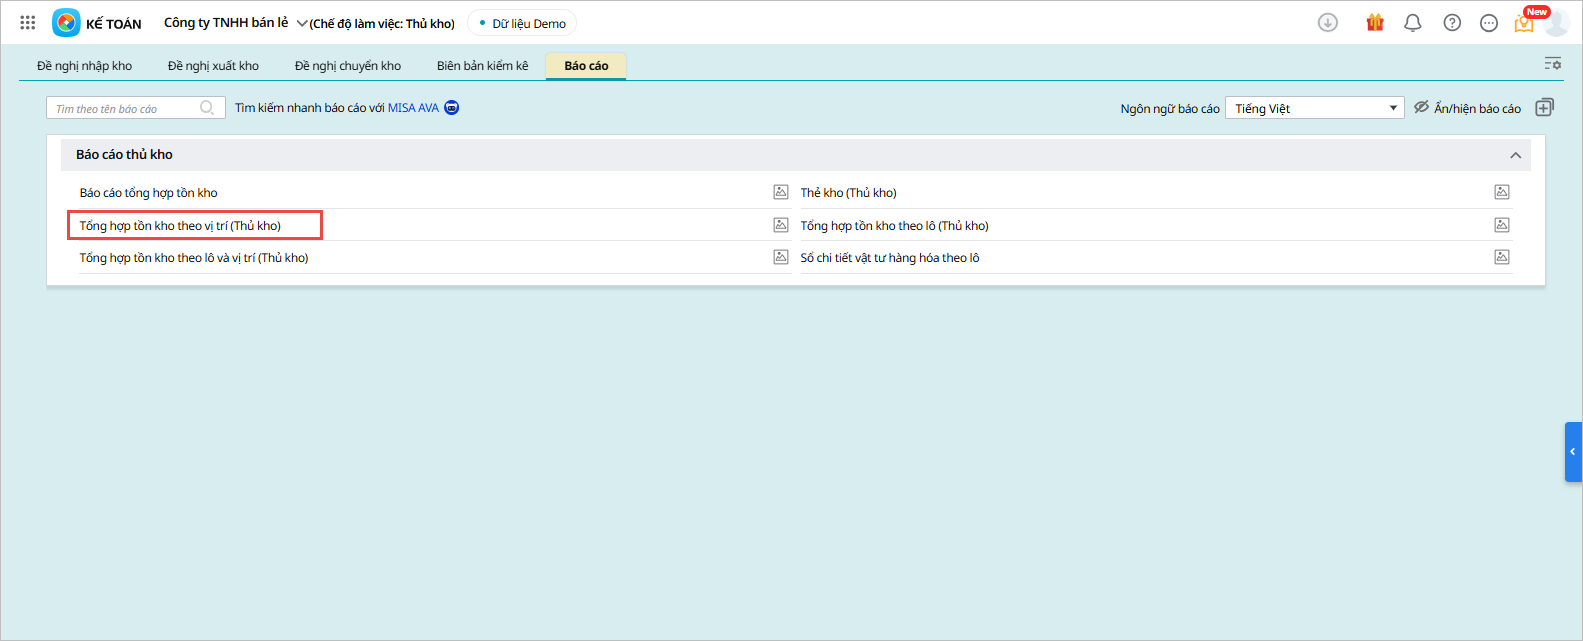1583x641 pixels.
Task: Preview image for Thẻ kho (Thủ kho)
Action: click(x=1501, y=192)
